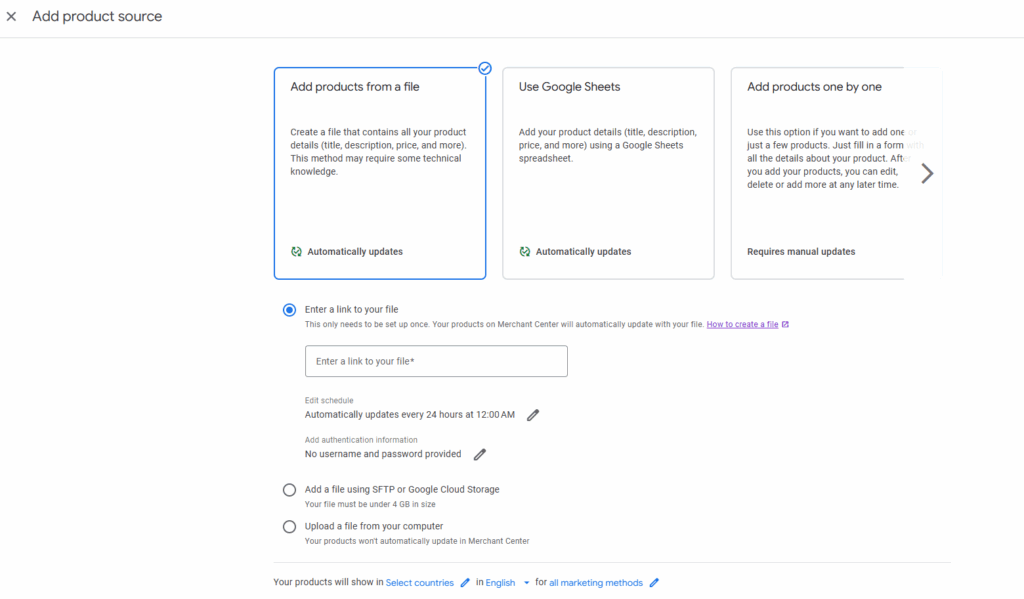Select the Use Google Sheets card
This screenshot has height=599, width=1024.
click(608, 172)
